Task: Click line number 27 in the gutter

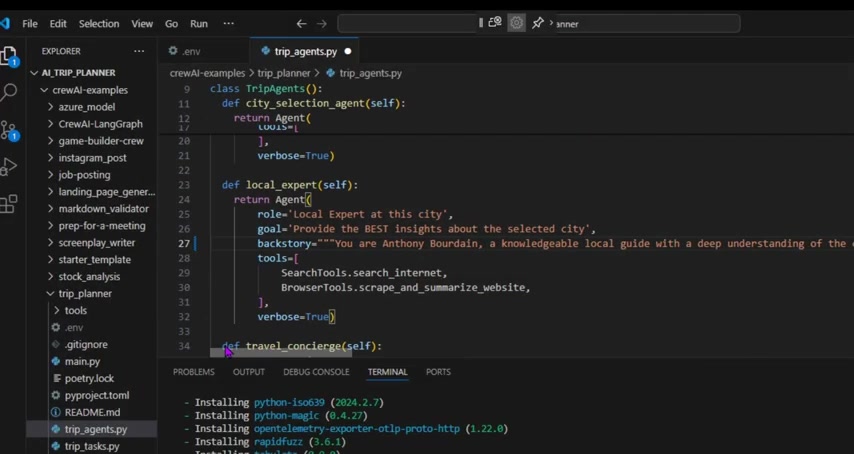Action: (184, 243)
